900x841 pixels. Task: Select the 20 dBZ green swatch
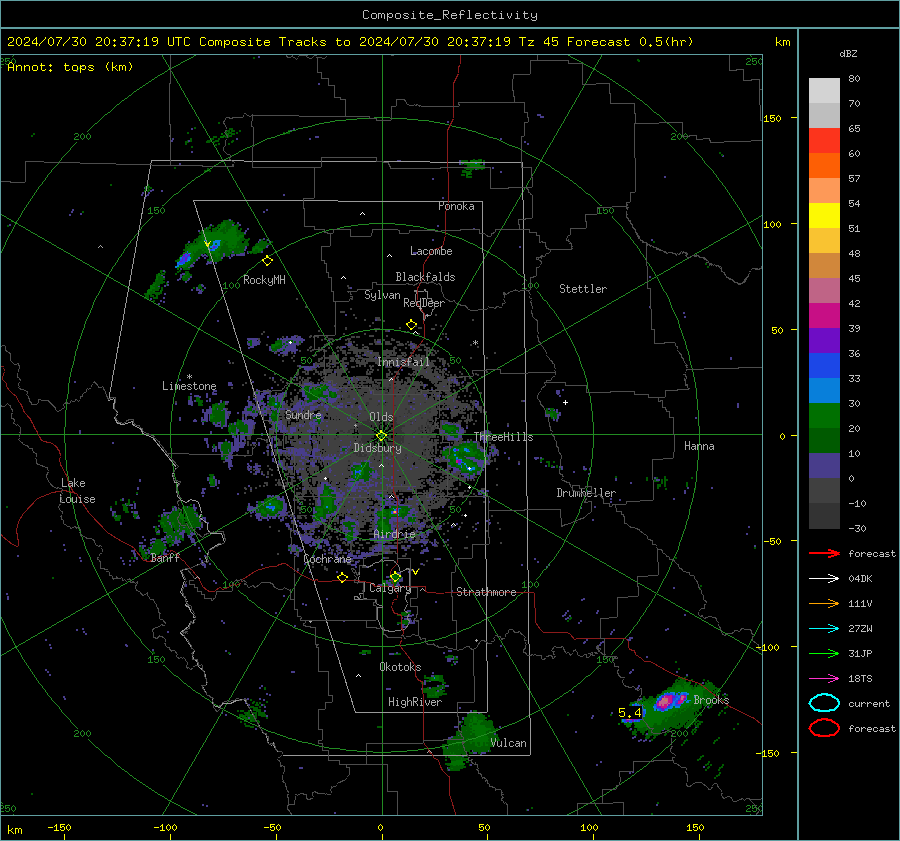(x=824, y=441)
